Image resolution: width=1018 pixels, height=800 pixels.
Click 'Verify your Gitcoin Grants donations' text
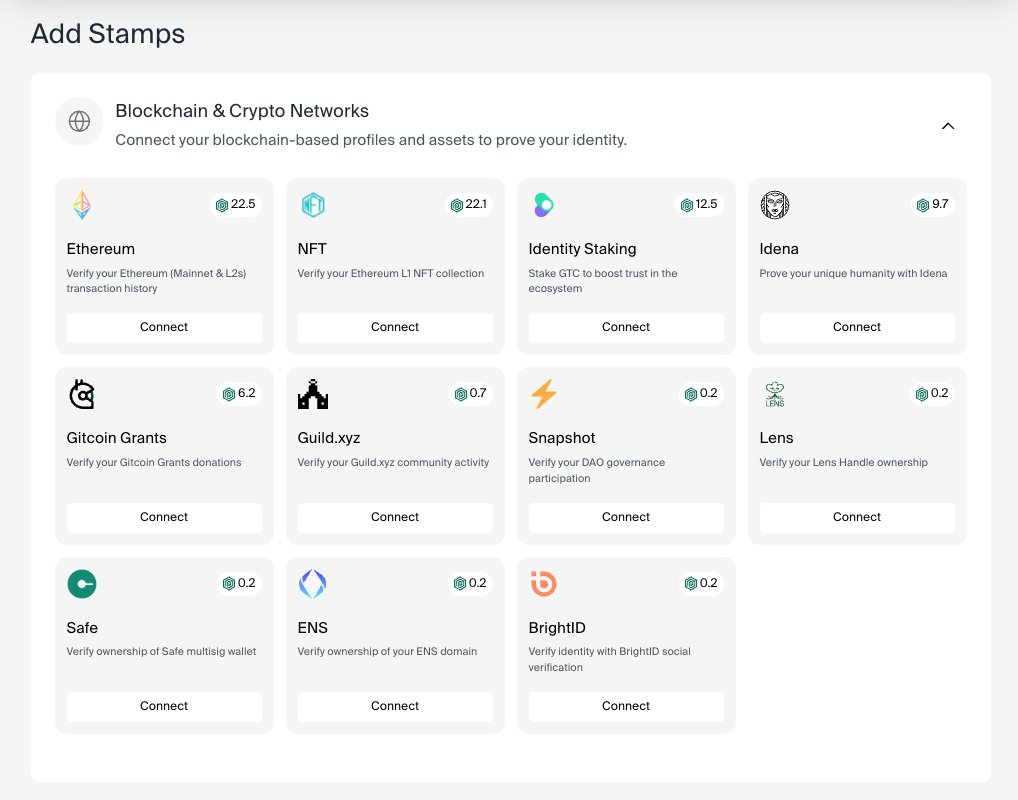coord(154,462)
